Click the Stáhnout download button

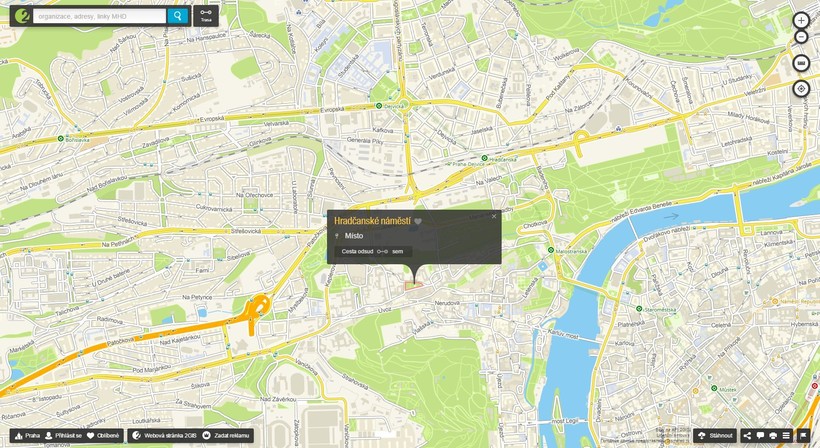715,436
